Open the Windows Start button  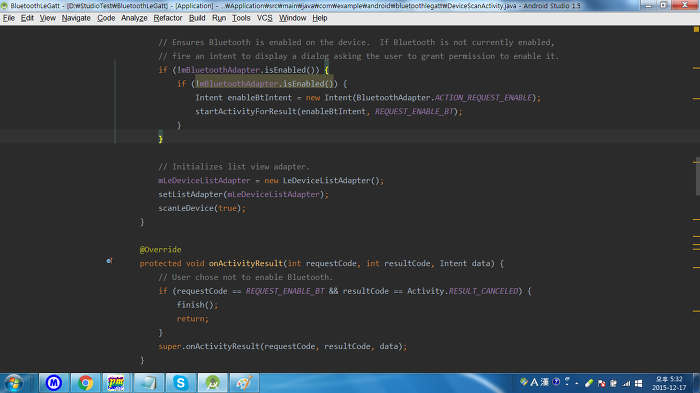tap(13, 383)
